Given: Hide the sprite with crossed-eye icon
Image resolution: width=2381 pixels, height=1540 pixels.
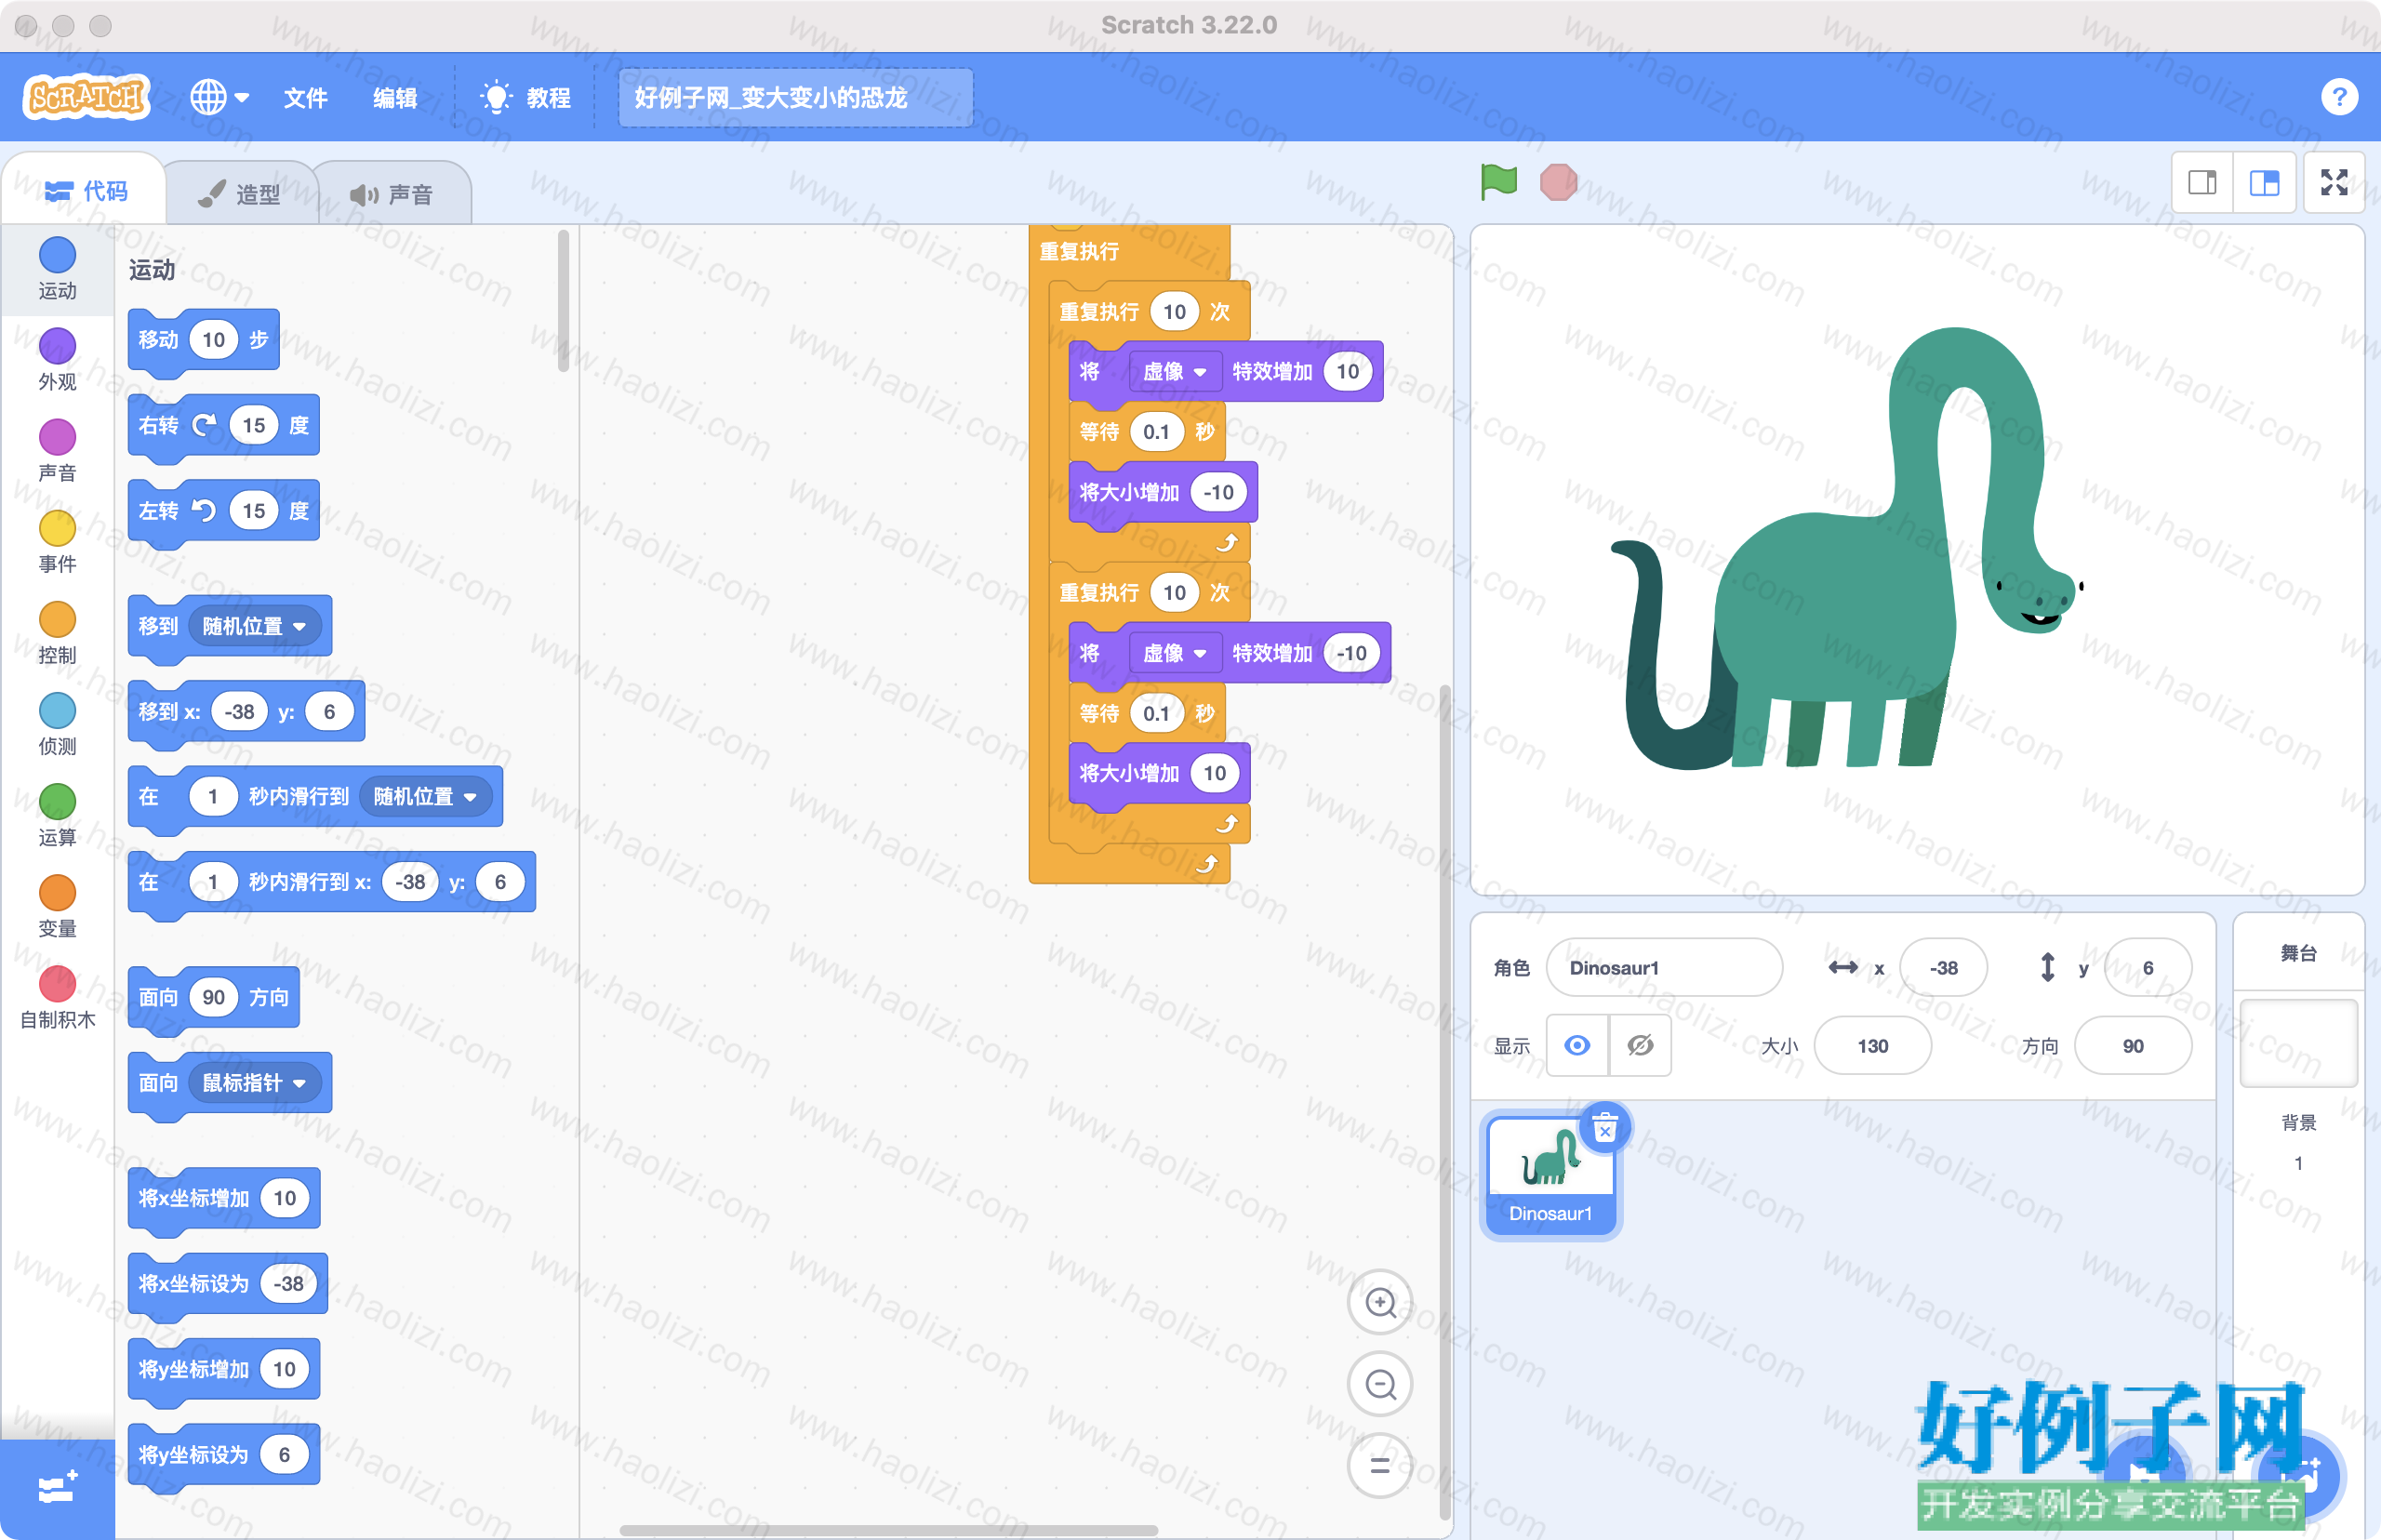Looking at the screenshot, I should pyautogui.click(x=1640, y=1045).
